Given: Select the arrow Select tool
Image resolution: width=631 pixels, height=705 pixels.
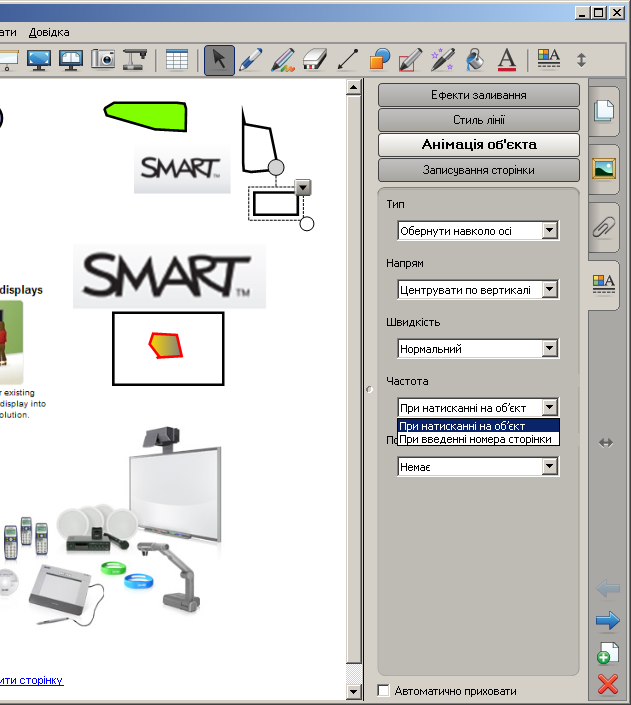Looking at the screenshot, I should (219, 60).
